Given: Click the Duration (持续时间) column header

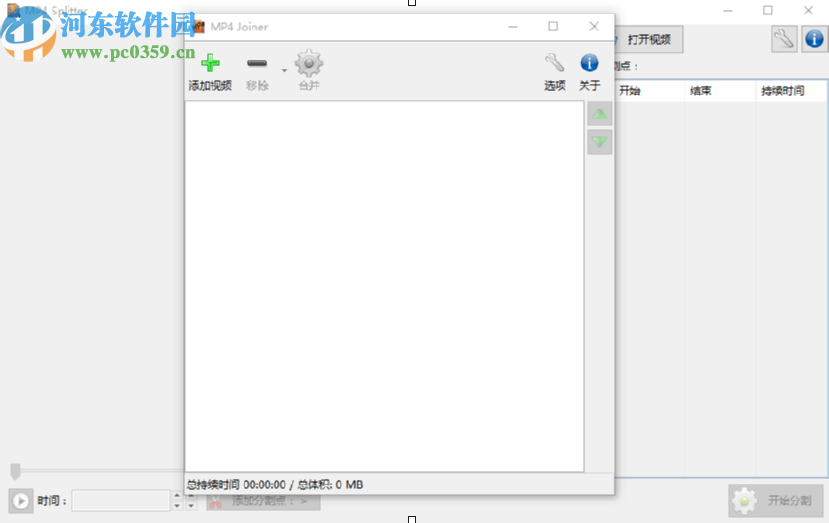Looking at the screenshot, I should point(791,91).
